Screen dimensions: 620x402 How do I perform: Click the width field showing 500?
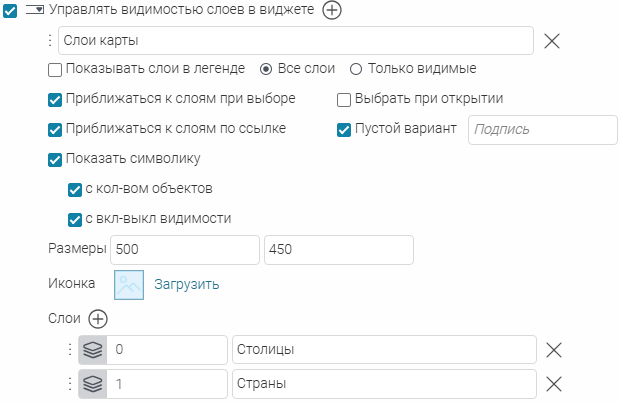click(185, 250)
